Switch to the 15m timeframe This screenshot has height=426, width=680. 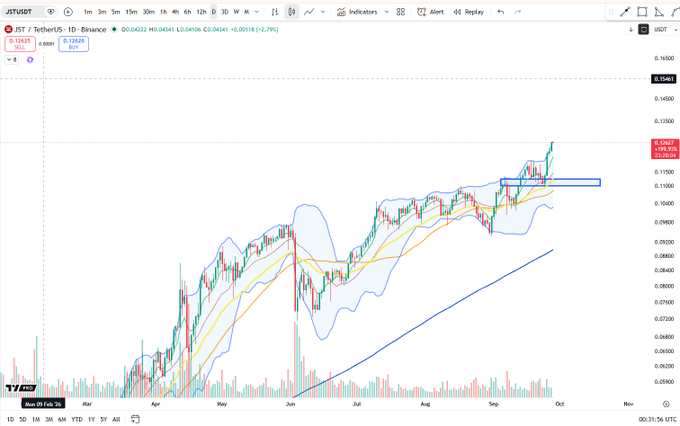(x=131, y=12)
